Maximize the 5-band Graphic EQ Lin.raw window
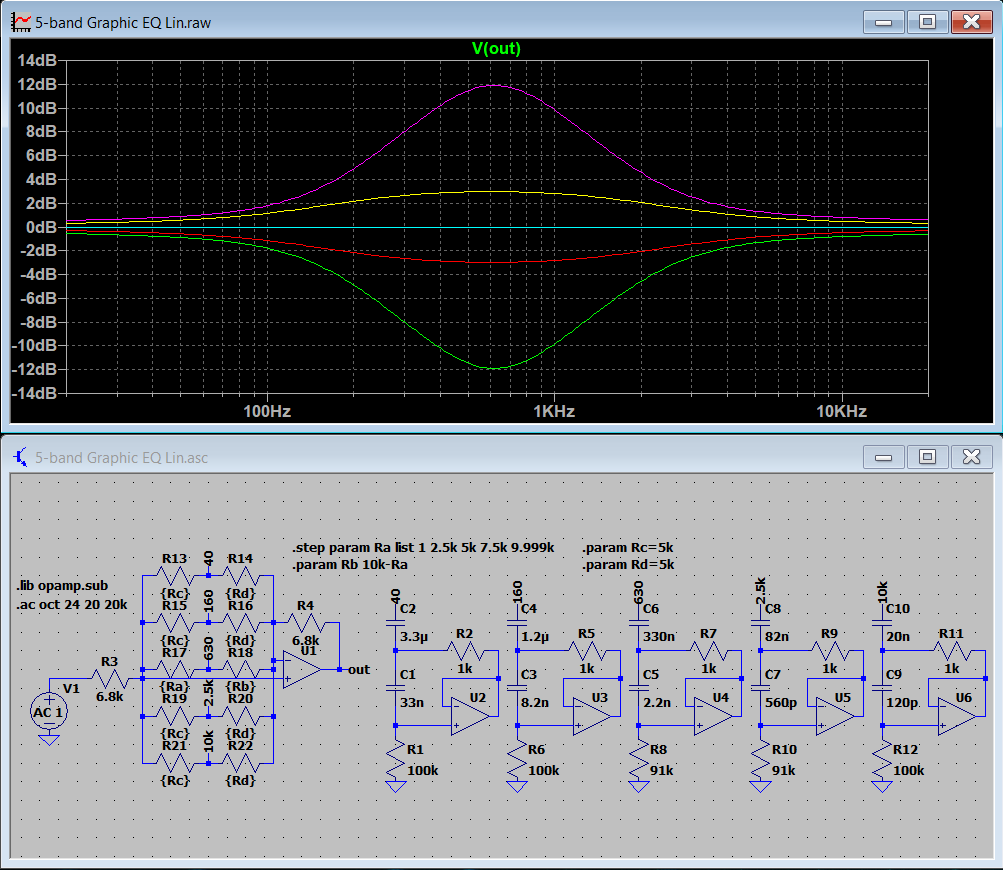Screen dimensions: 1003x870 927,22
